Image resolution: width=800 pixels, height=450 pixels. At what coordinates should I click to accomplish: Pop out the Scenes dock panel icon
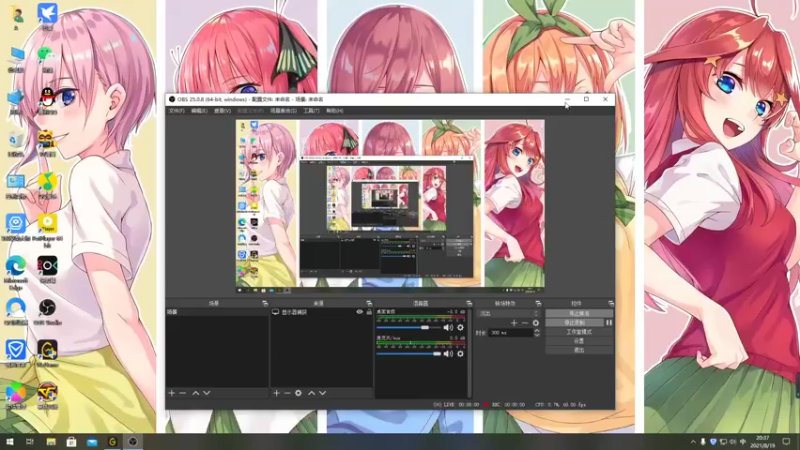[265, 304]
